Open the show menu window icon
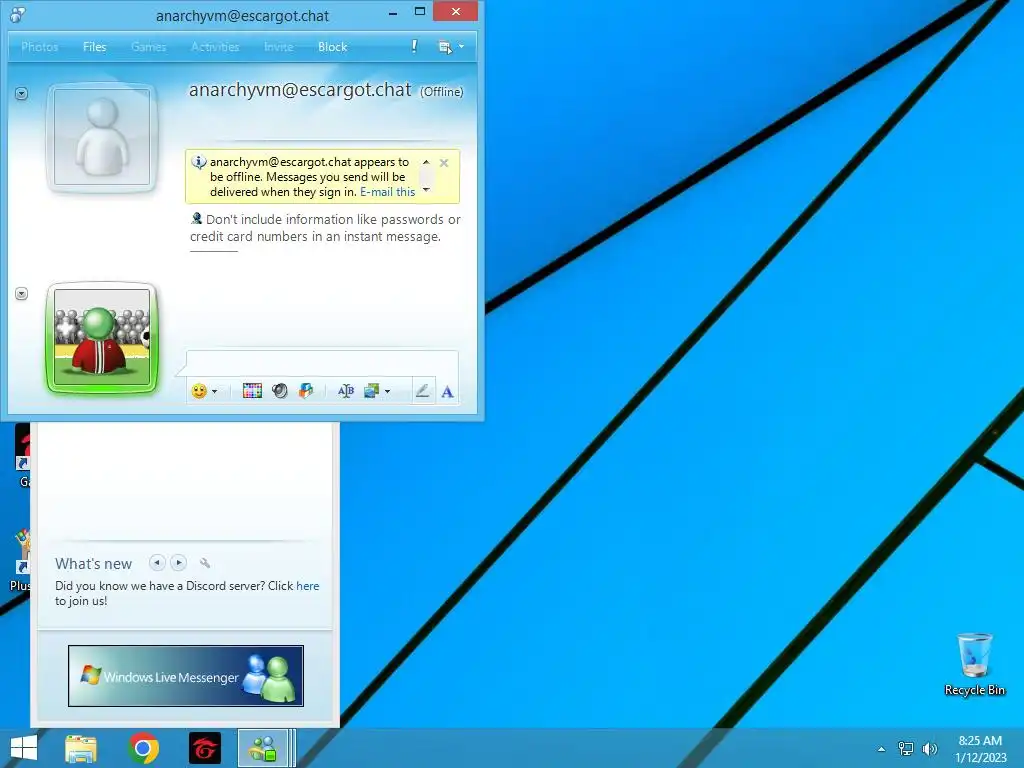This screenshot has height=768, width=1024. click(445, 47)
